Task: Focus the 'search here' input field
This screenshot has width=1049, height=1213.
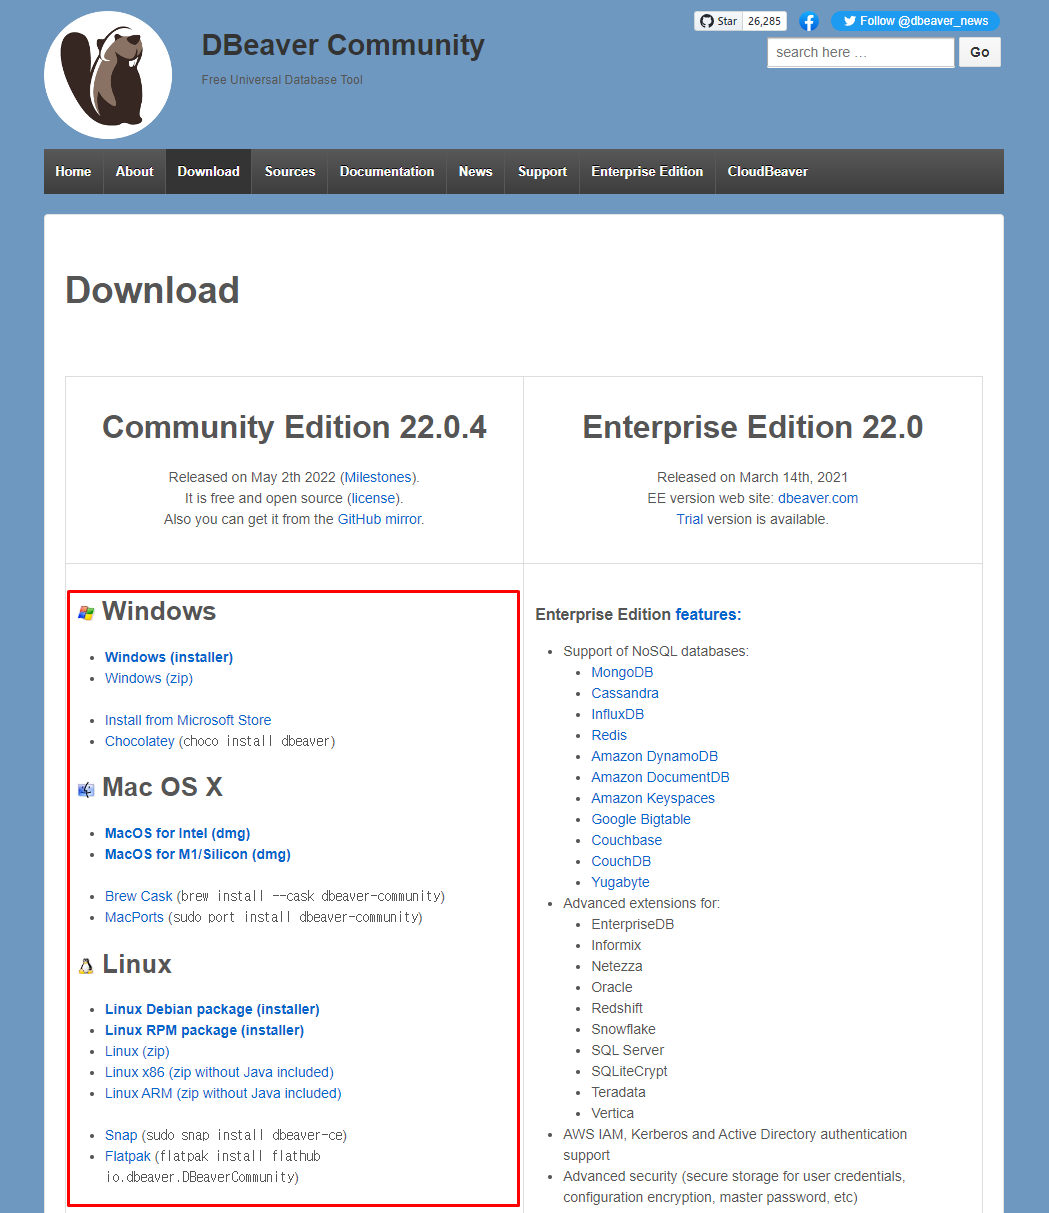Action: [861, 52]
